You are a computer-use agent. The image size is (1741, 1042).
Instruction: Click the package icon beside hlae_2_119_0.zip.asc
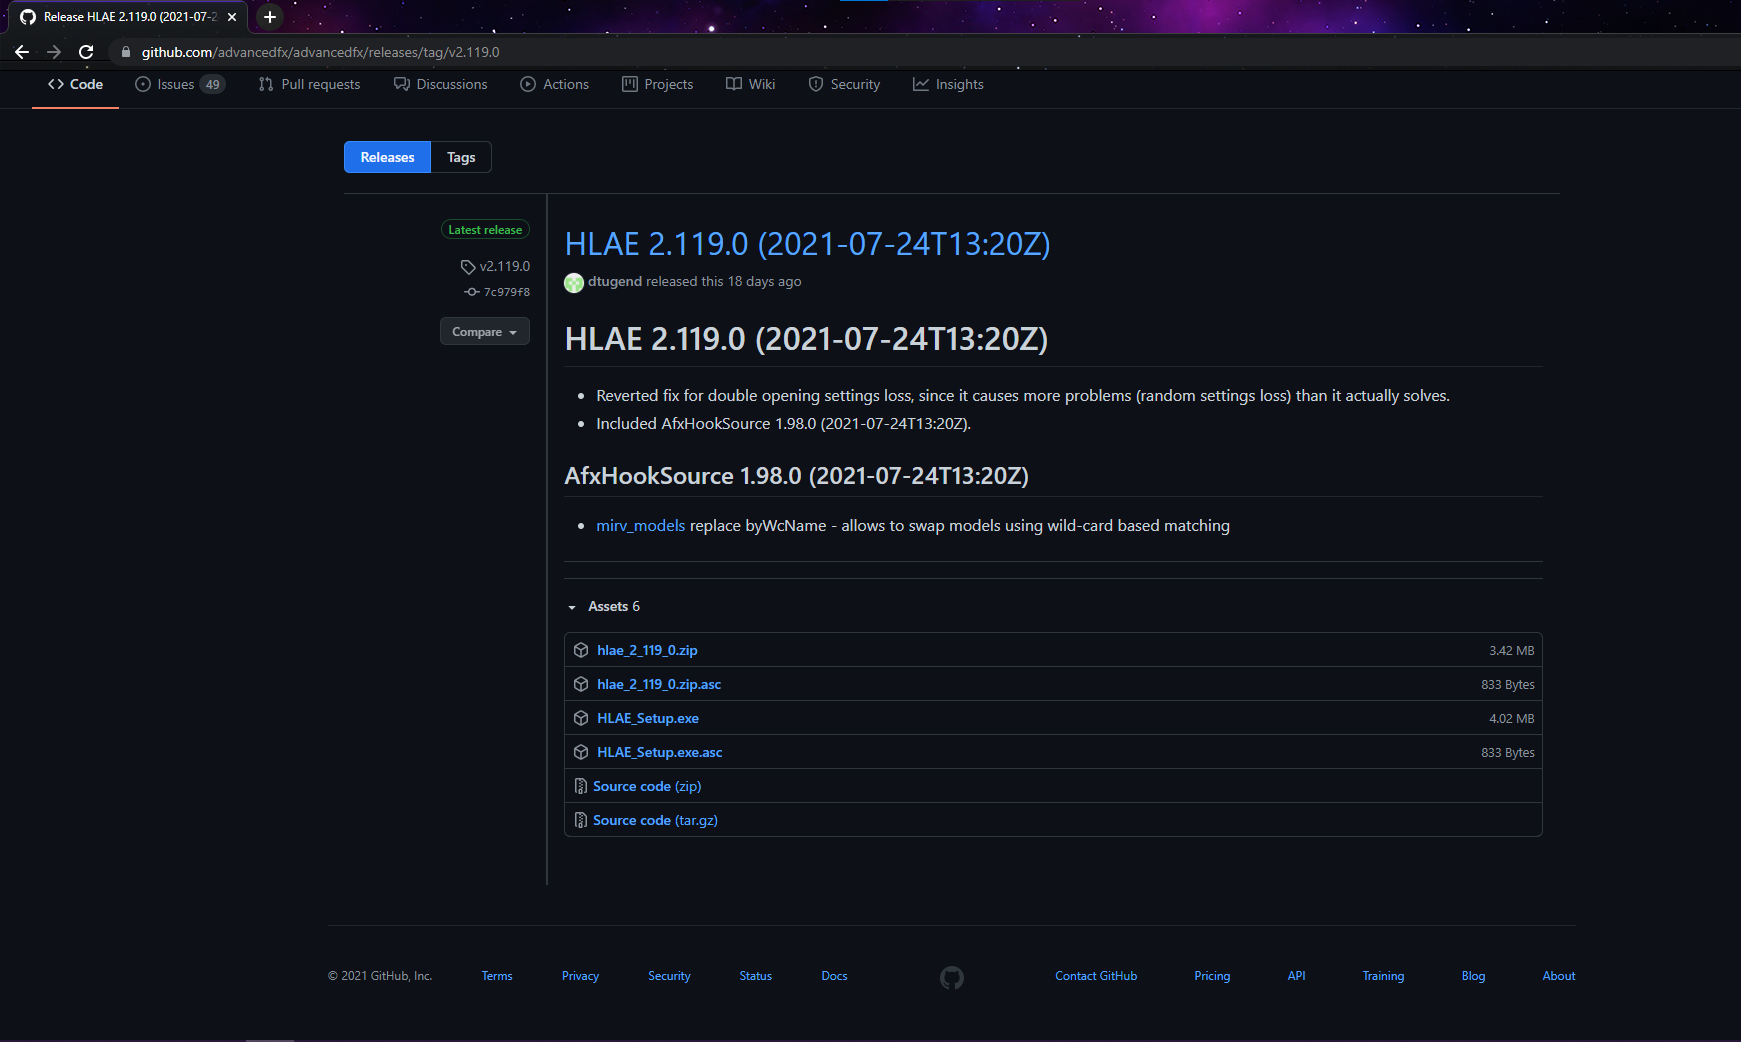click(581, 684)
